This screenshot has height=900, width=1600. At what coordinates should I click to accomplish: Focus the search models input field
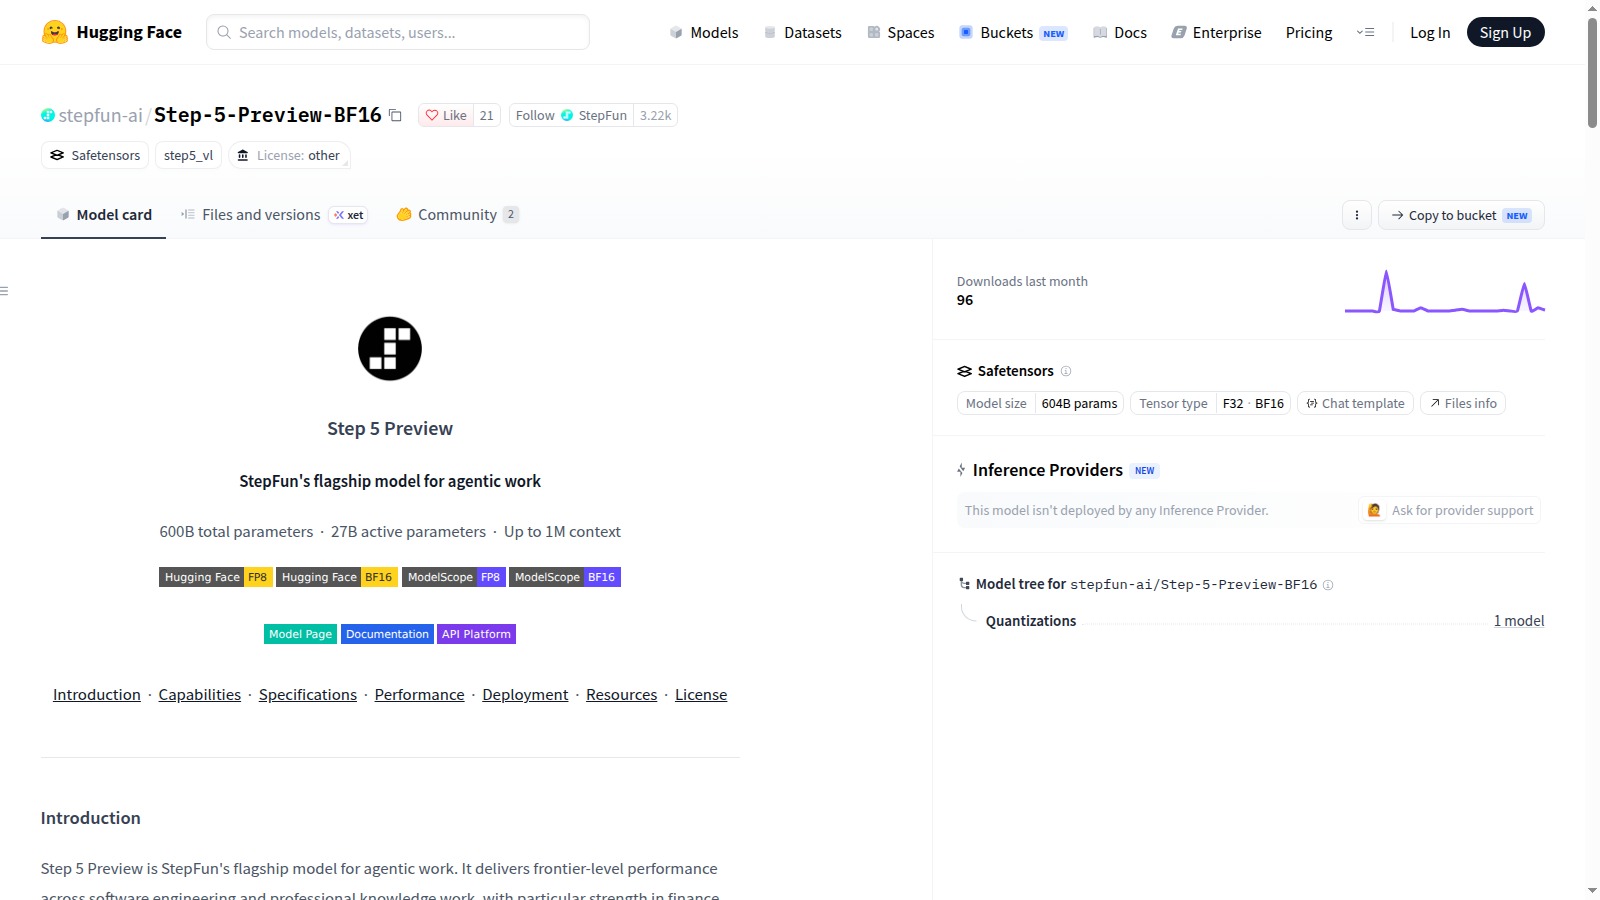coord(398,32)
